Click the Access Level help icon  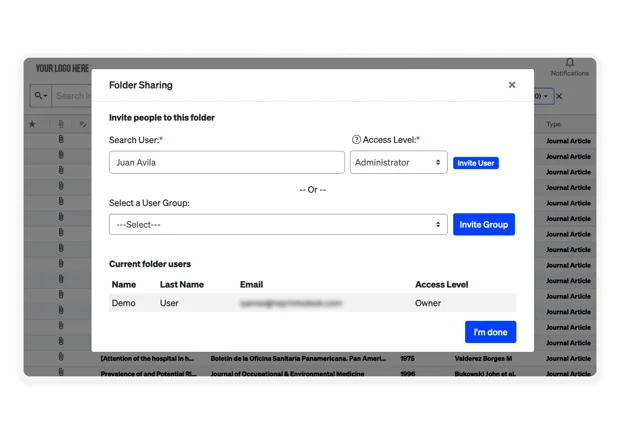click(x=356, y=140)
